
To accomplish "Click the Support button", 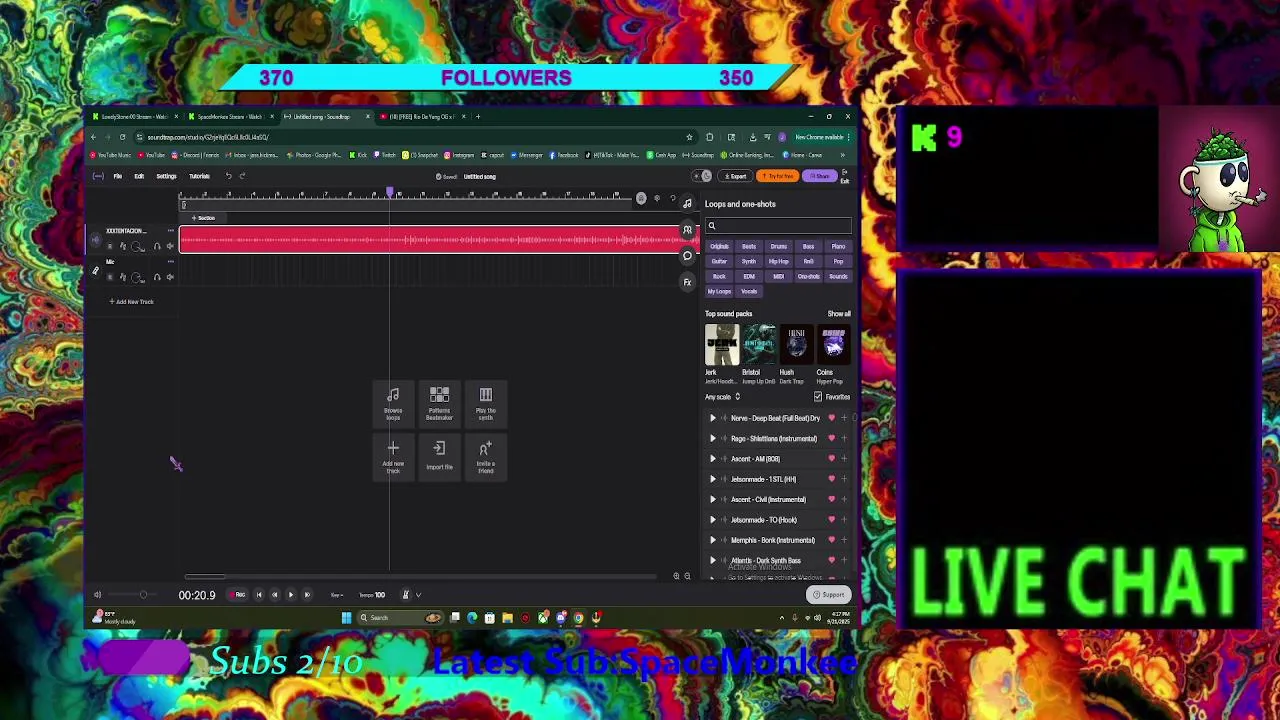I will [x=828, y=595].
